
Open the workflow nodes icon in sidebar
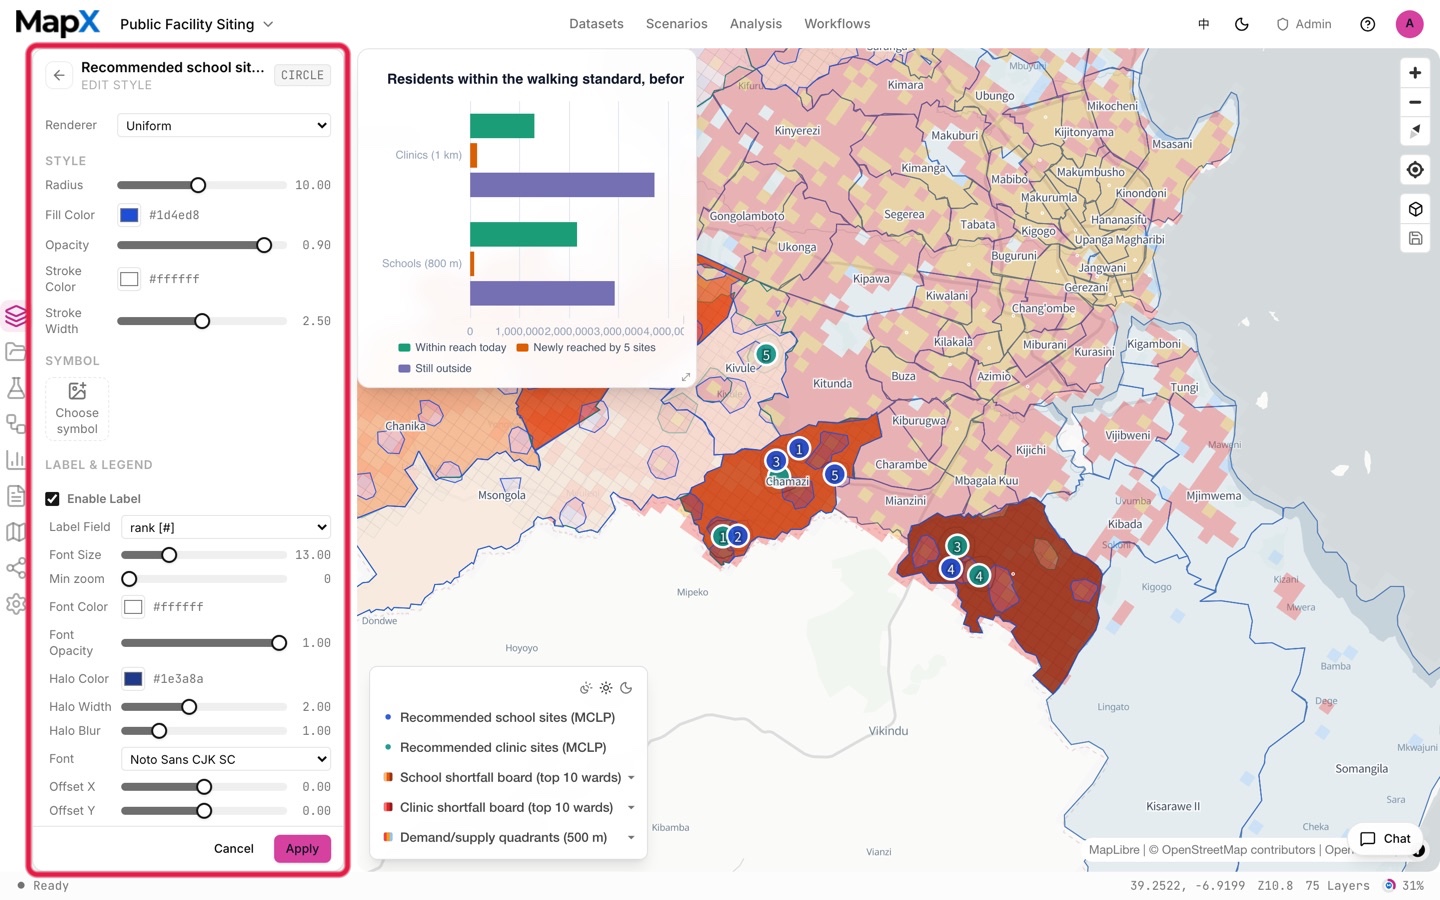15,424
